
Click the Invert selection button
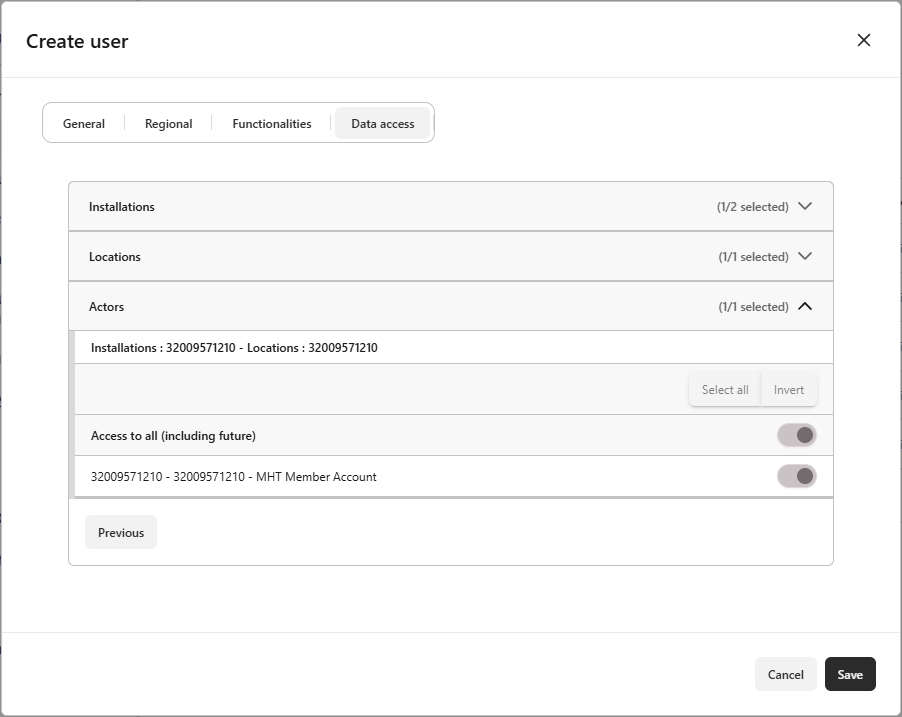point(789,390)
